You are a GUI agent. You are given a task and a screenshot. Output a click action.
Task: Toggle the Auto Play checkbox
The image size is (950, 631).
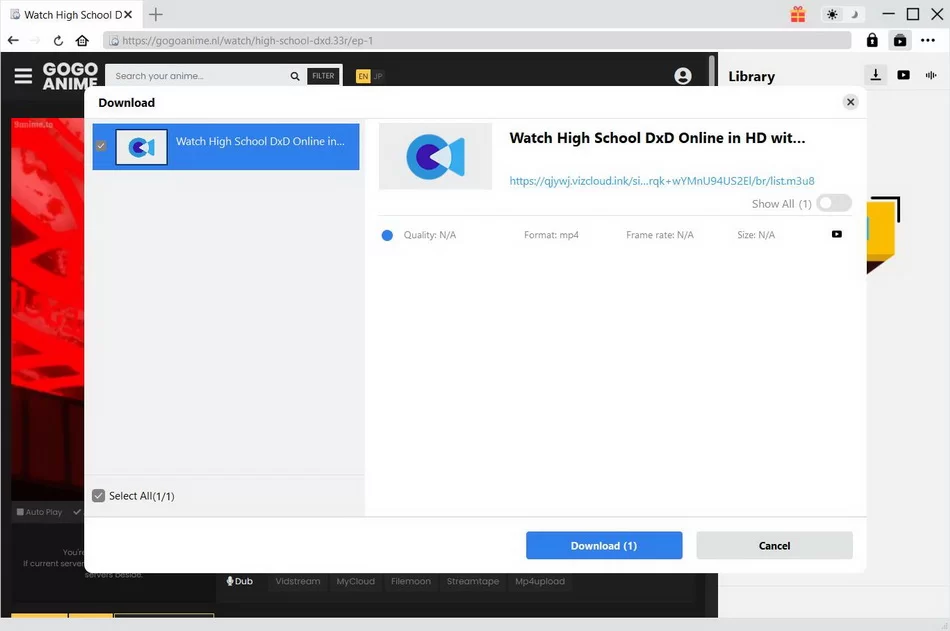(x=20, y=512)
